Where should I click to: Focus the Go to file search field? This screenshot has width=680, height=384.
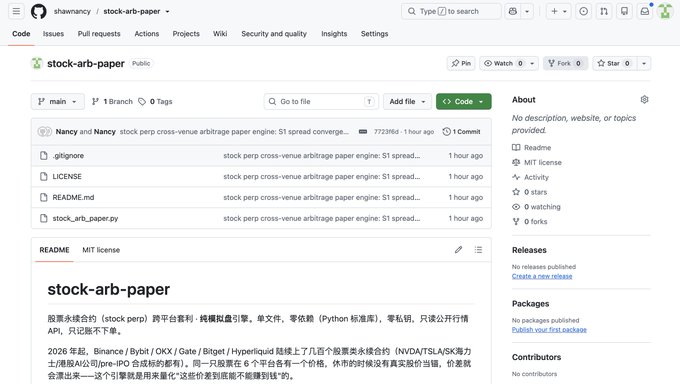(321, 102)
